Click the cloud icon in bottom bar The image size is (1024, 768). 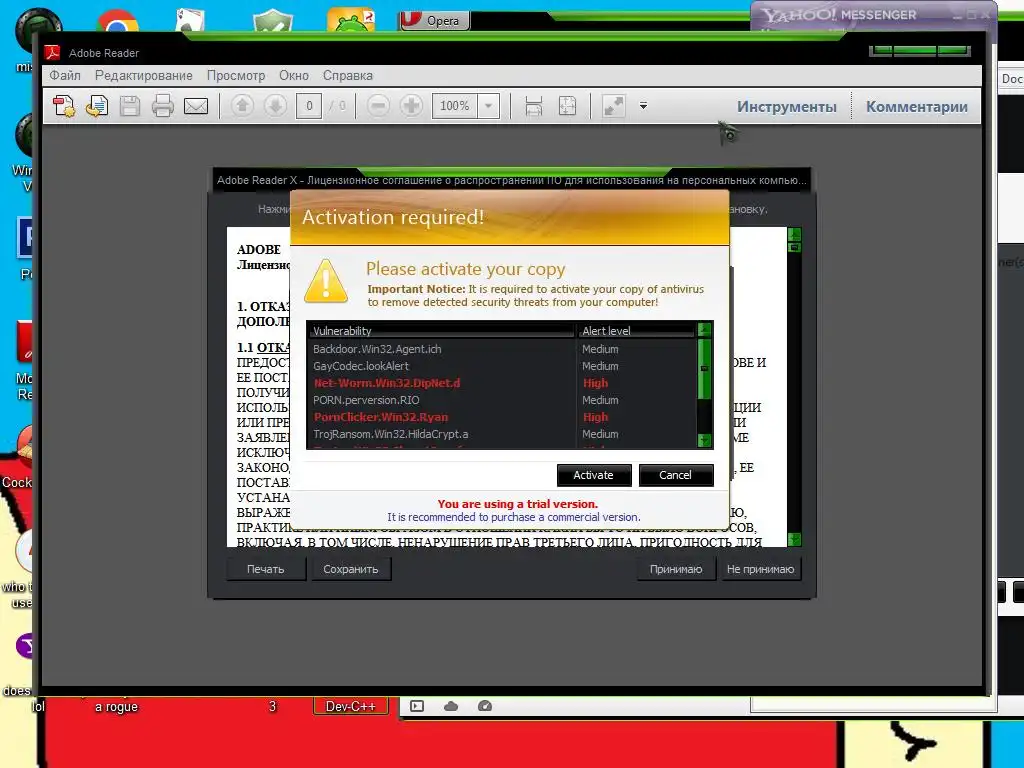pyautogui.click(x=451, y=706)
